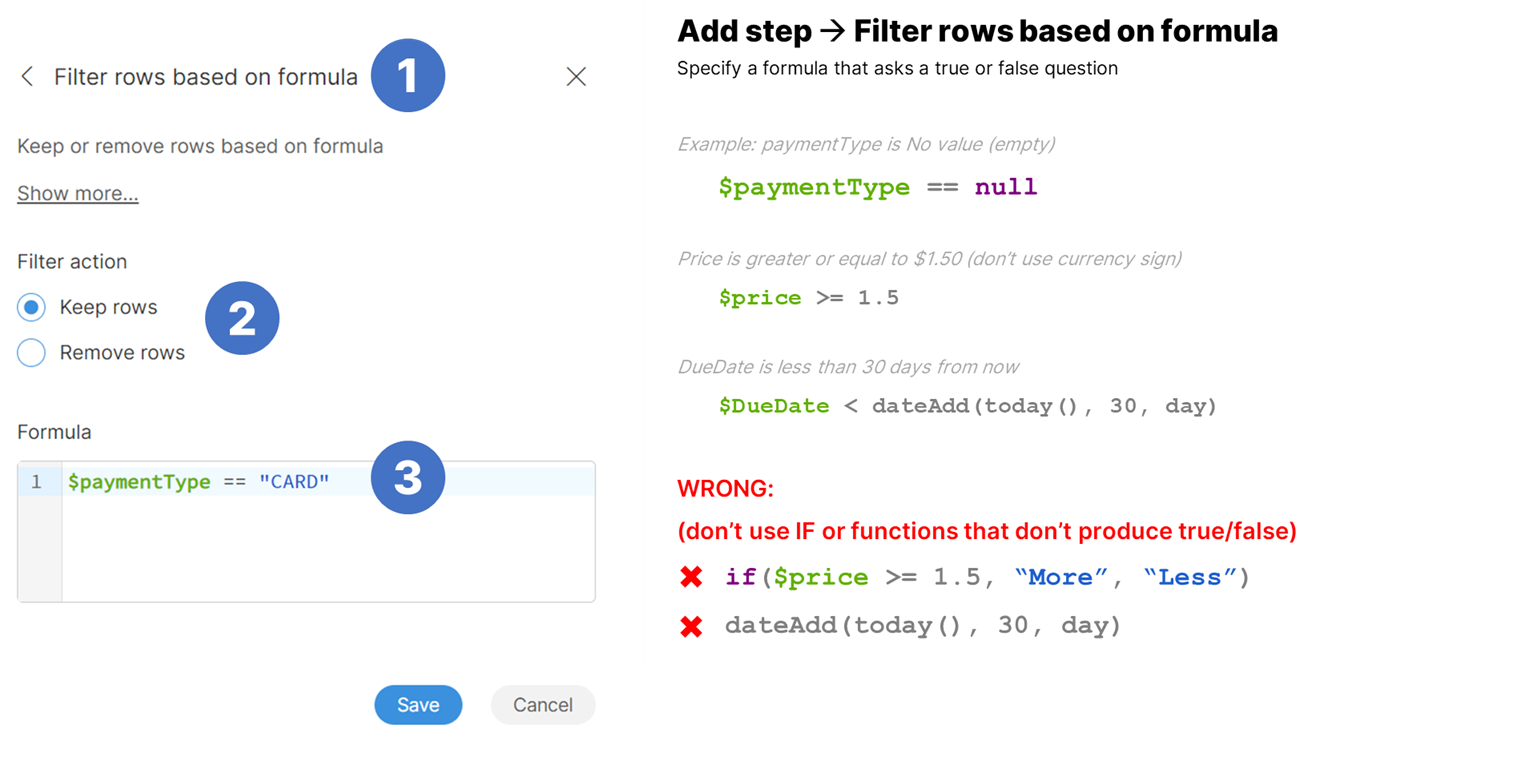Viewport: 1521px width, 757px height.
Task: Click the back chevron next to panel title
Action: tap(25, 76)
